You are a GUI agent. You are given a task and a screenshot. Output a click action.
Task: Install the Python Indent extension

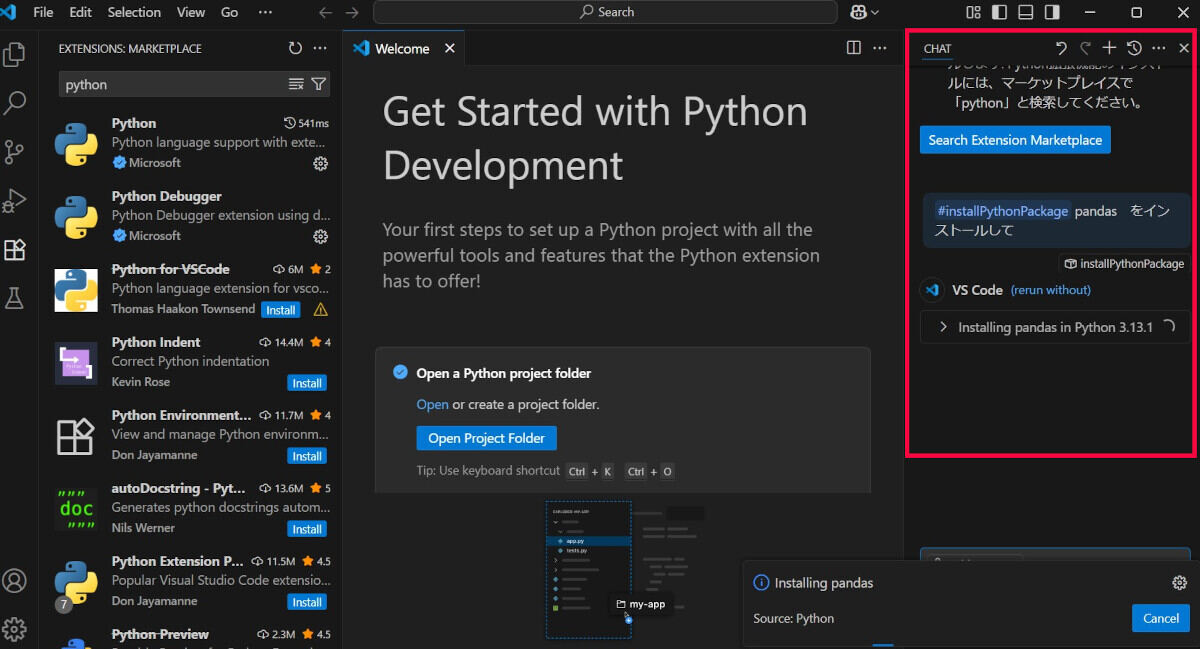pos(307,383)
